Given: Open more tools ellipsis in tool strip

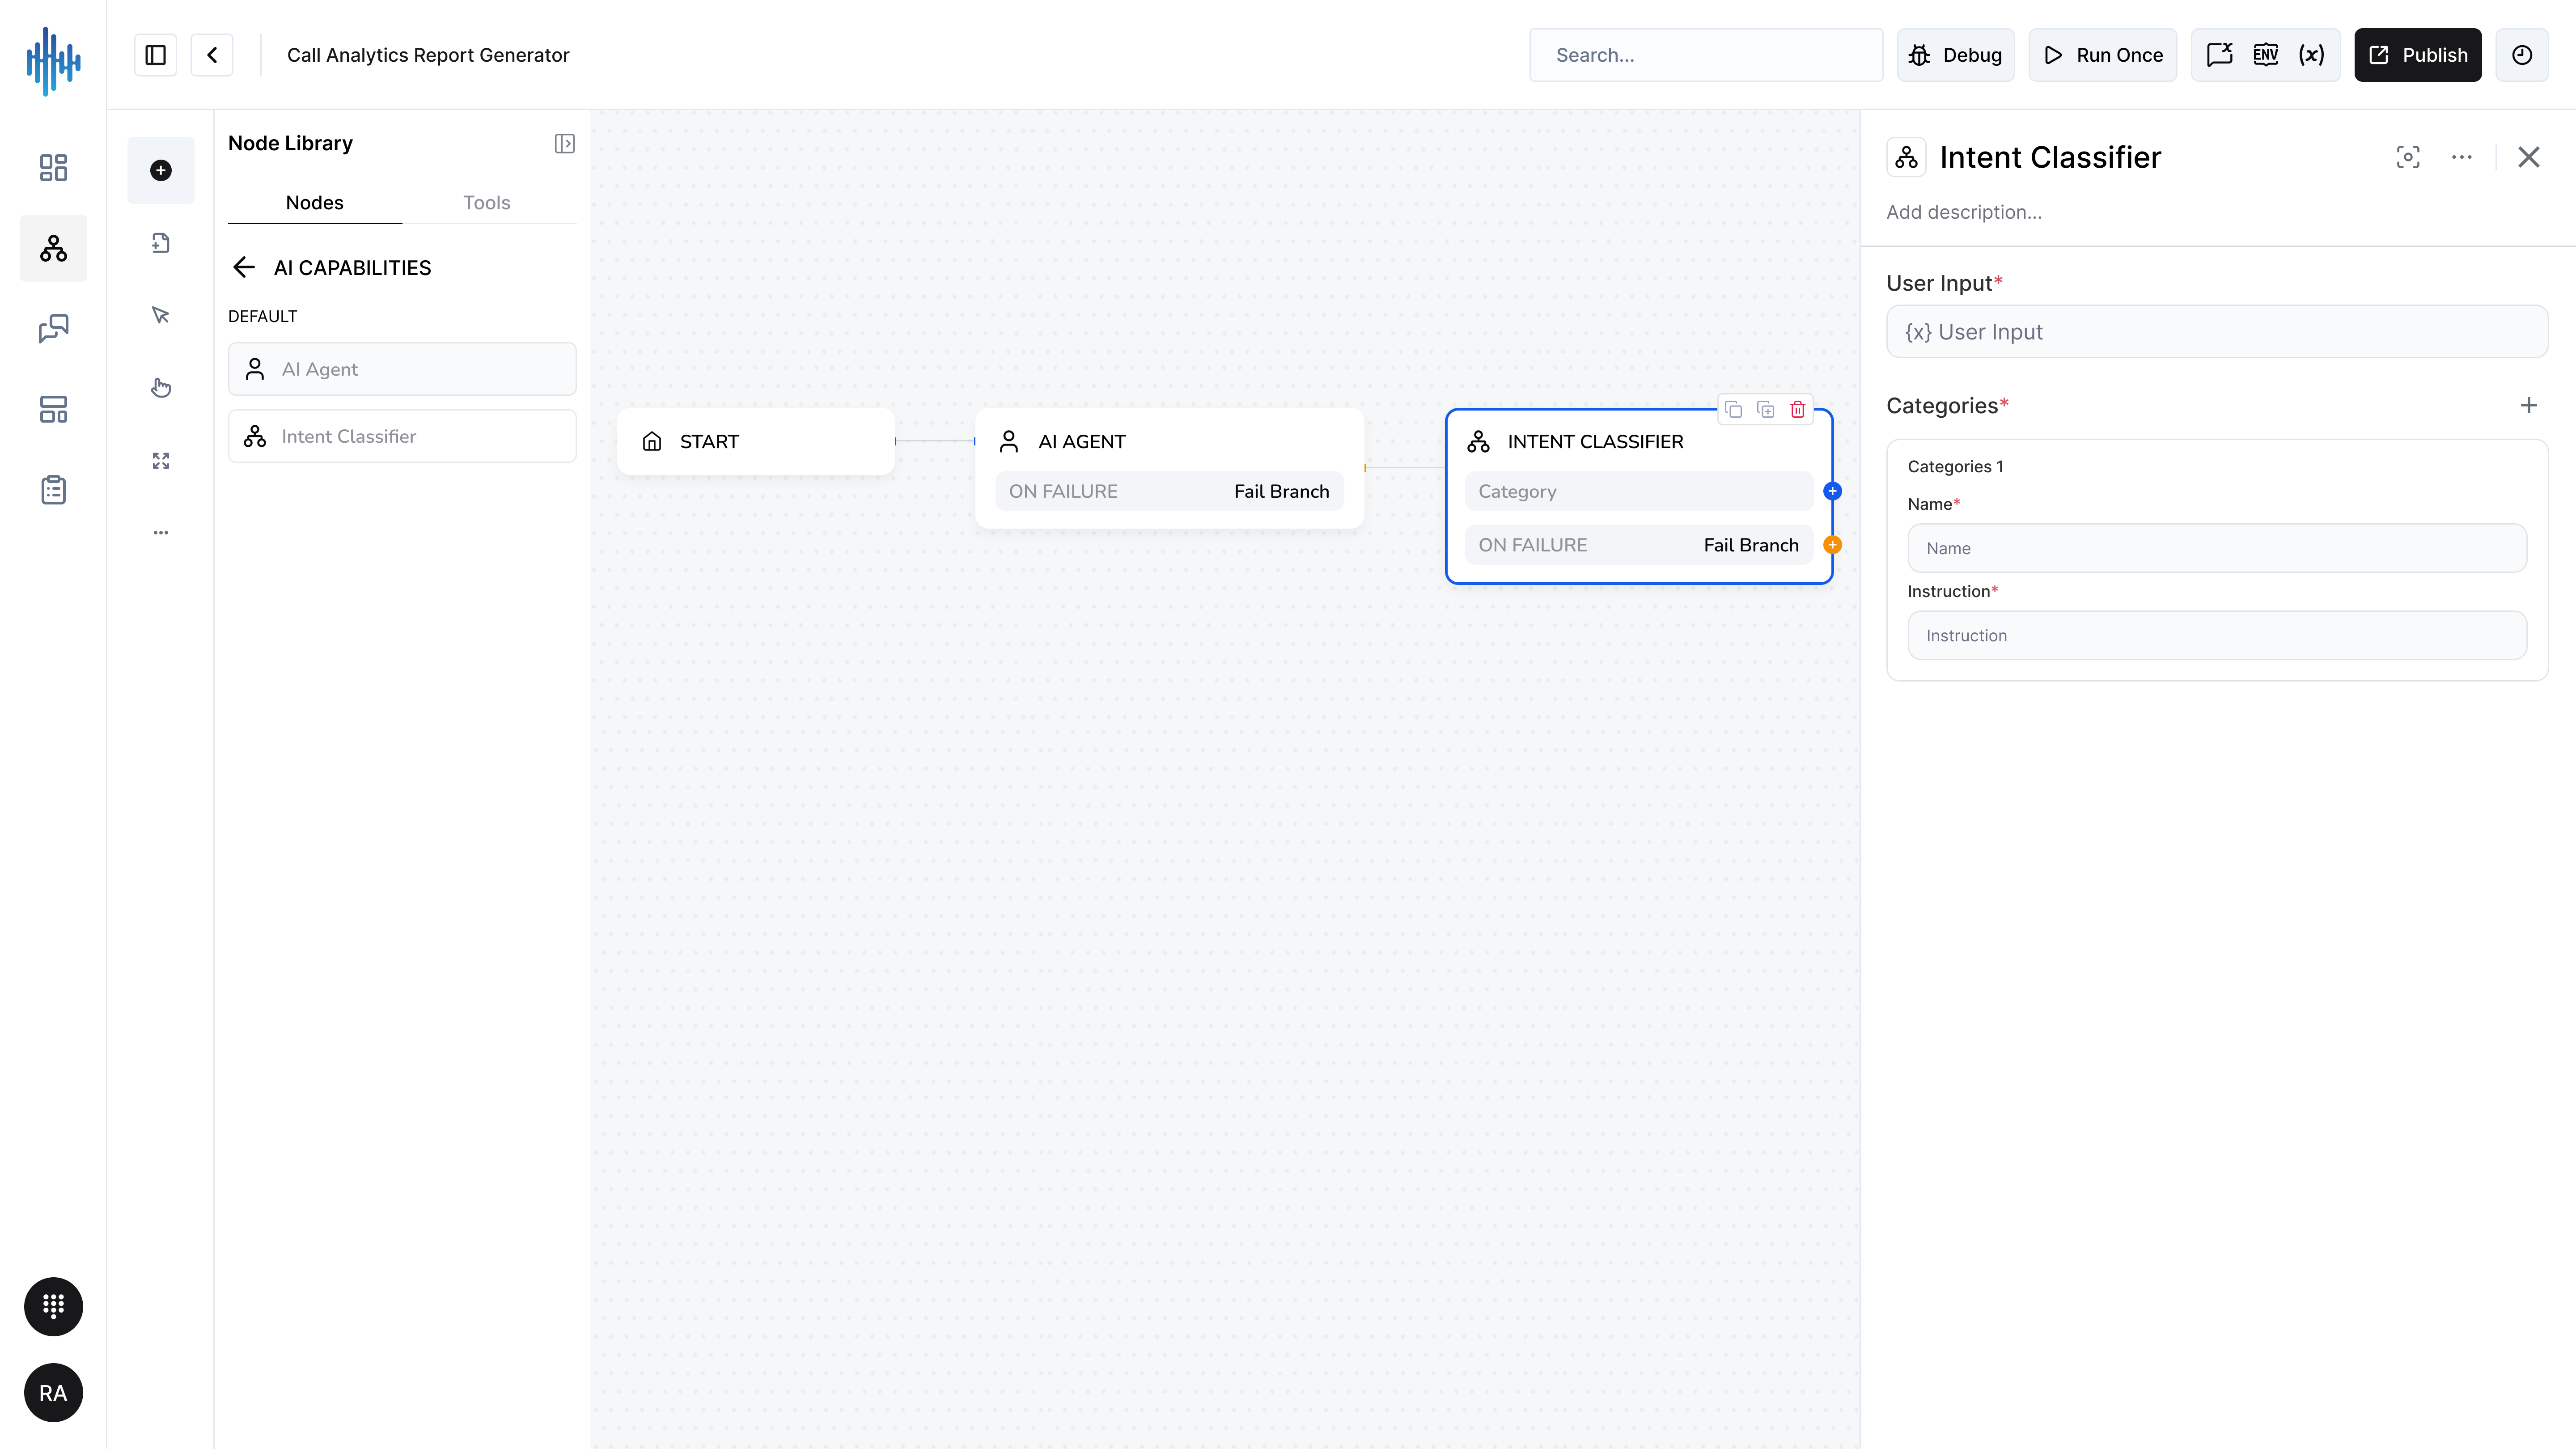Looking at the screenshot, I should tap(161, 533).
